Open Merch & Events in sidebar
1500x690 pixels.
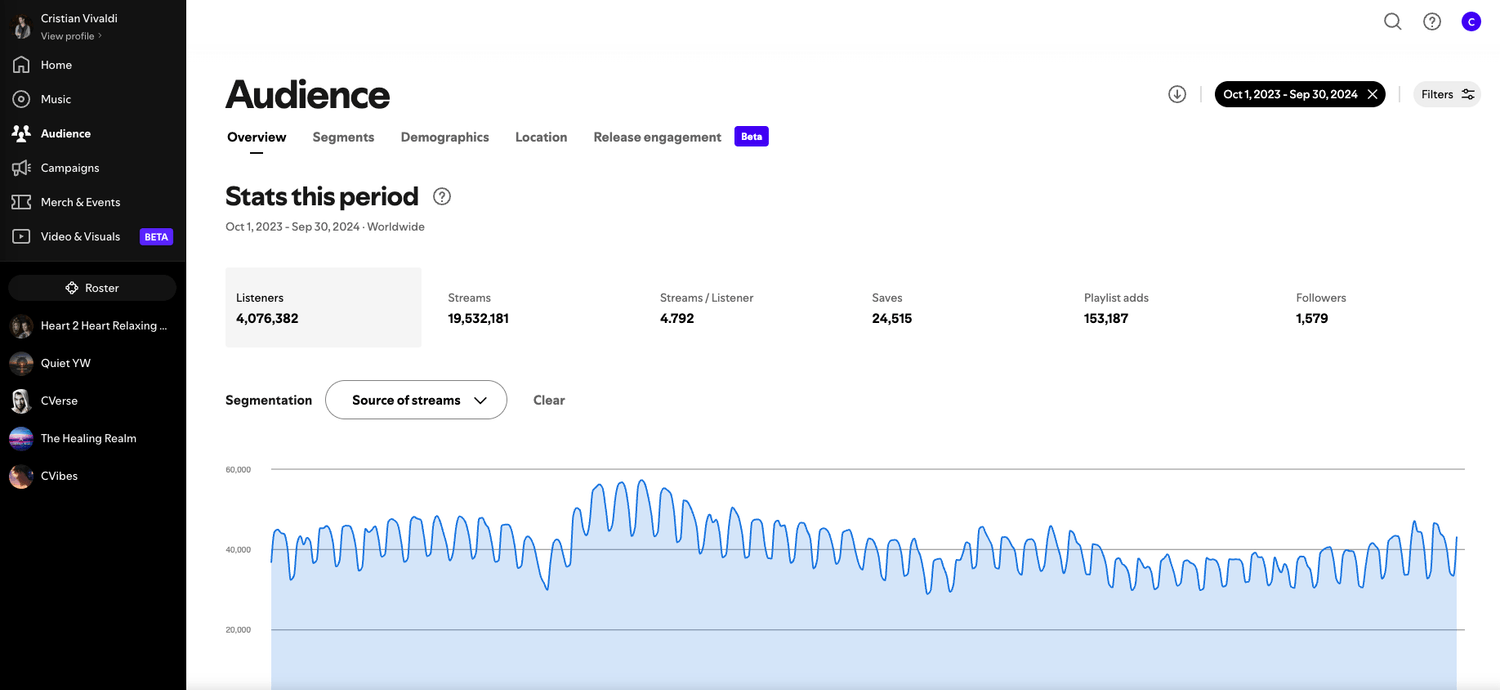coord(80,202)
